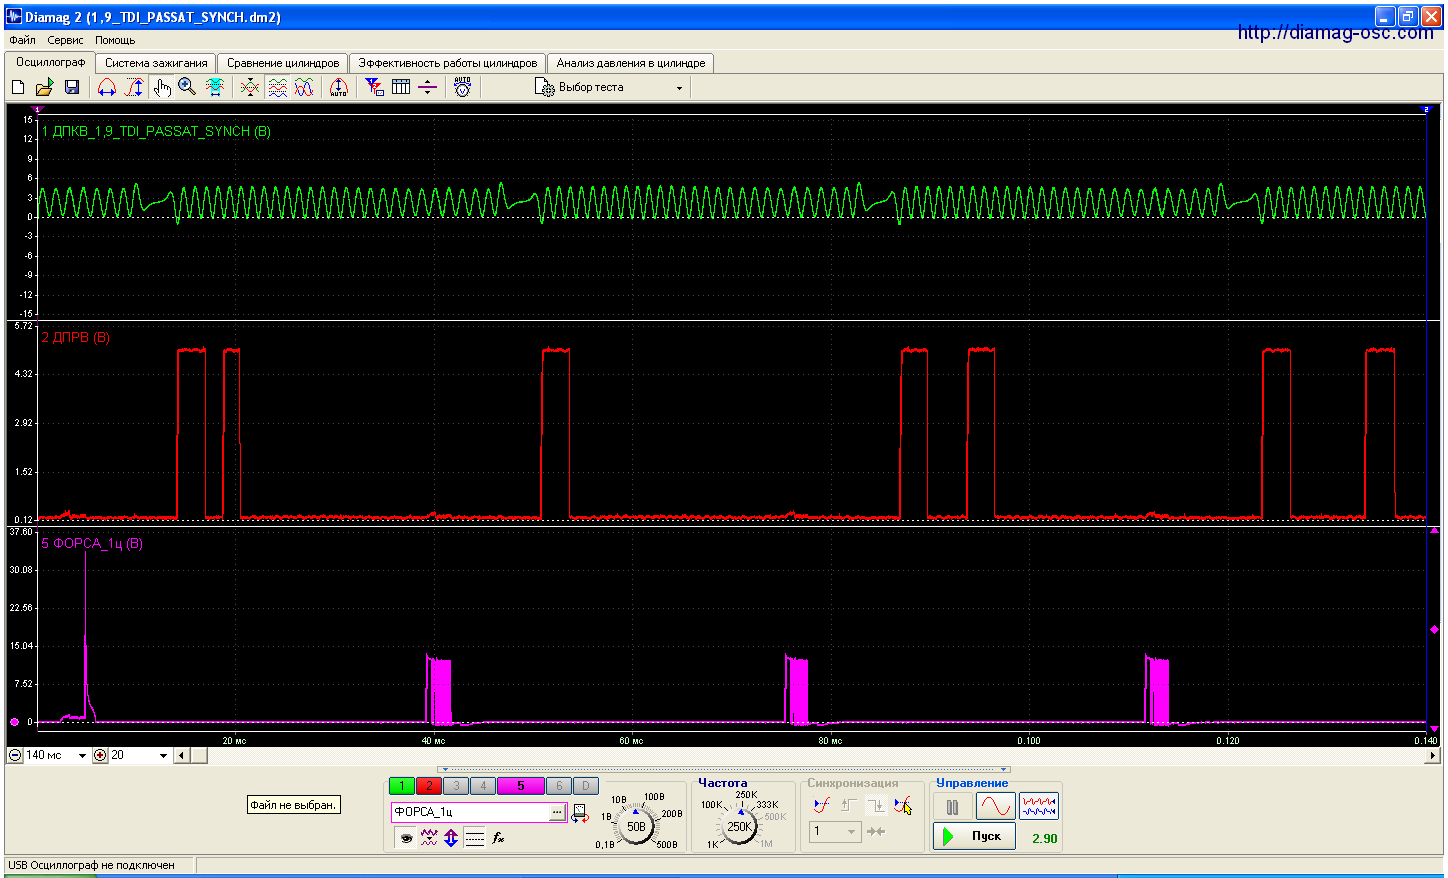1448x878 pixels.
Task: Select rising edge sync icon
Action: click(x=849, y=805)
